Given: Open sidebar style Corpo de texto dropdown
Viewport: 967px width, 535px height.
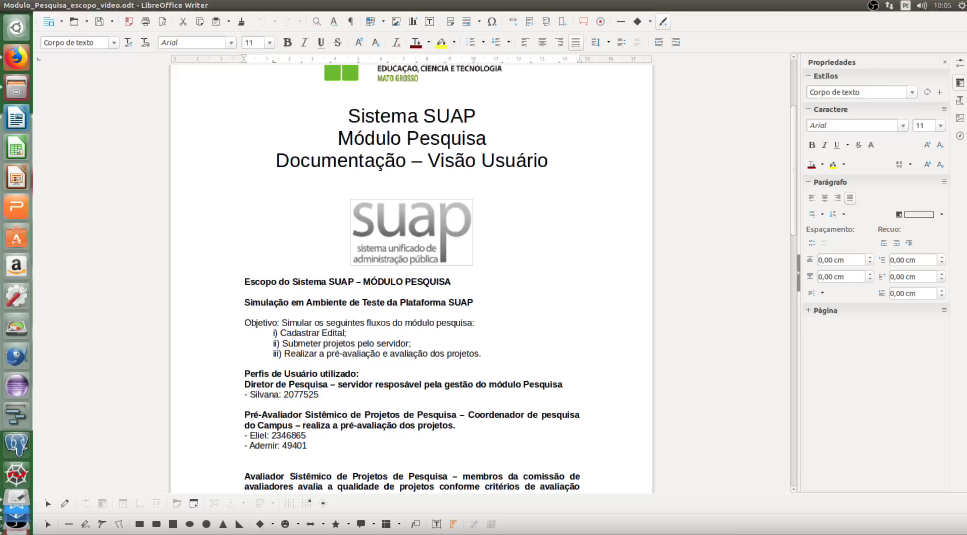Looking at the screenshot, I should point(911,92).
